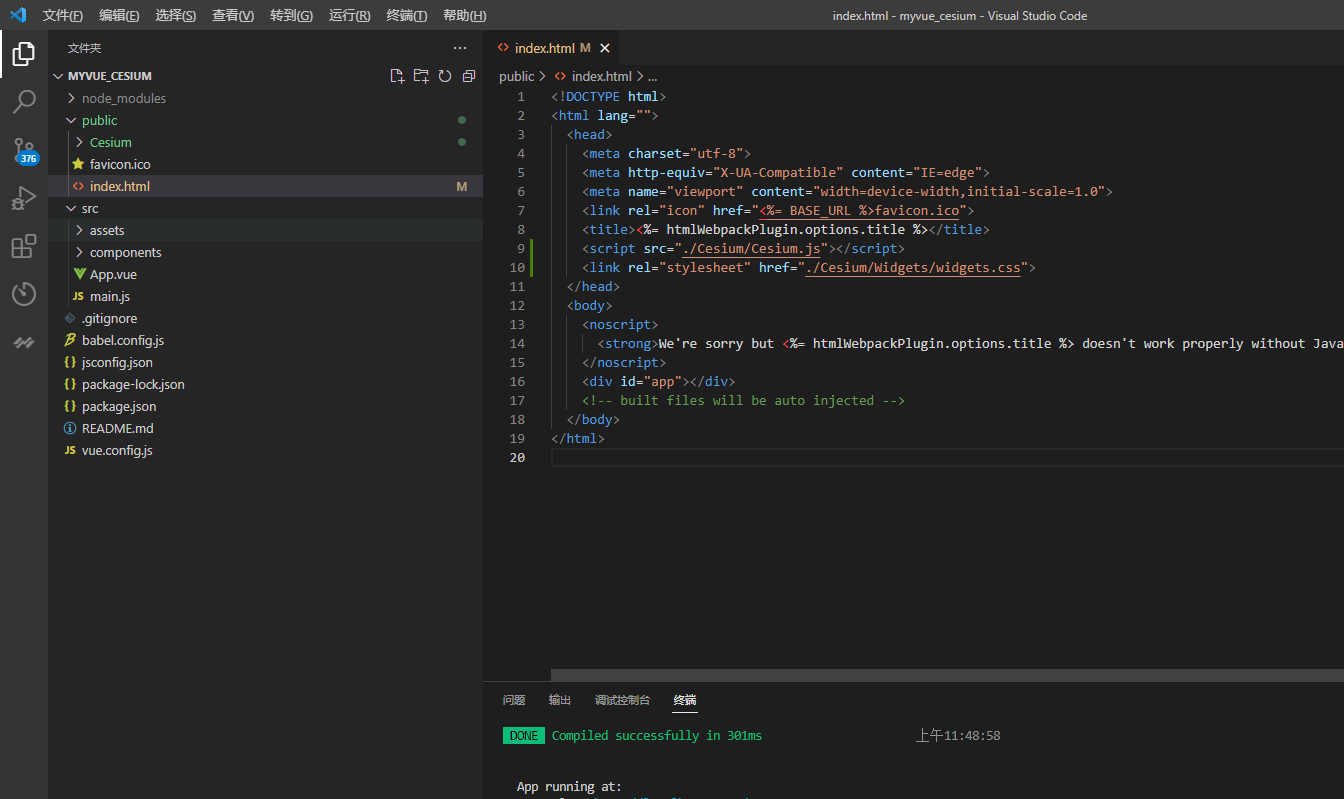Open package-lock.json in the file tree
The width and height of the screenshot is (1344, 799).
[x=265, y=384]
